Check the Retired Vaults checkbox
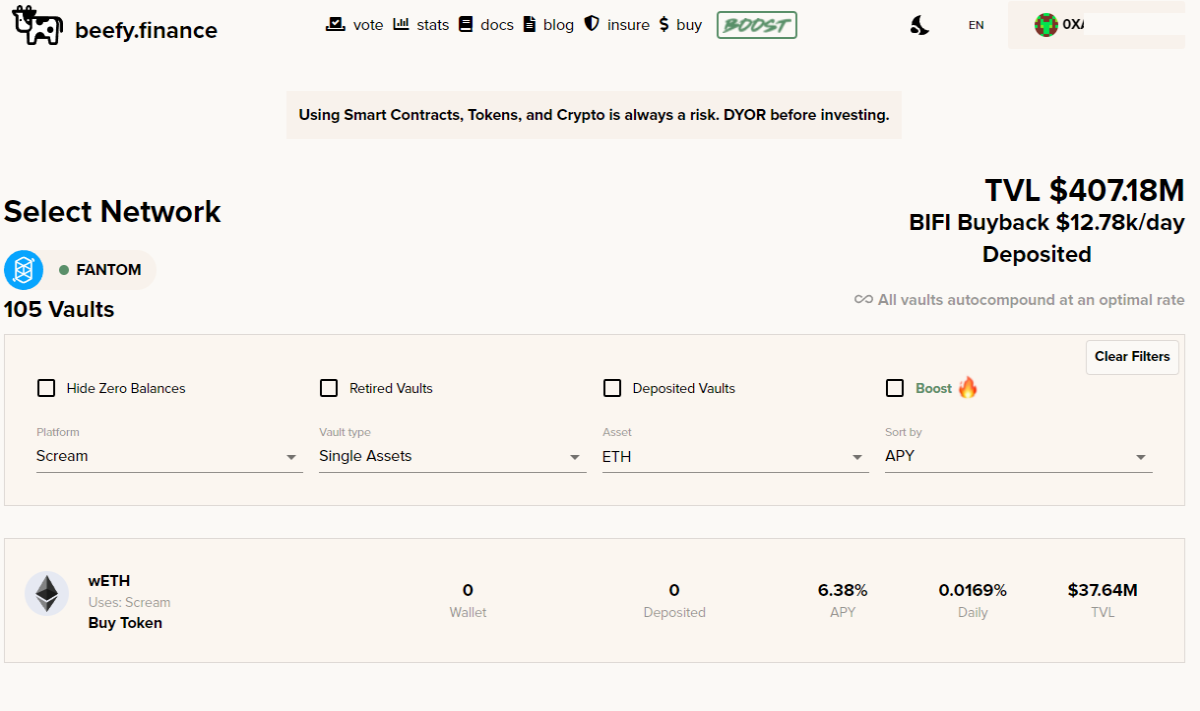Screen dimensions: 1200x711 (x=329, y=388)
